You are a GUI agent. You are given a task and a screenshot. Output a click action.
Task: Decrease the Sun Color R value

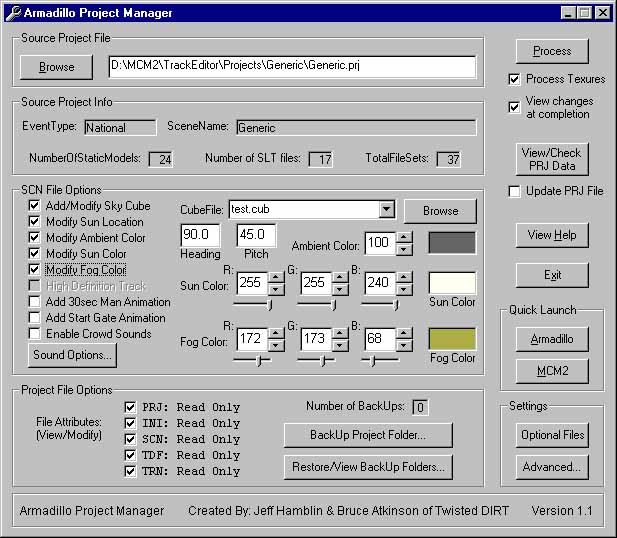pos(276,290)
